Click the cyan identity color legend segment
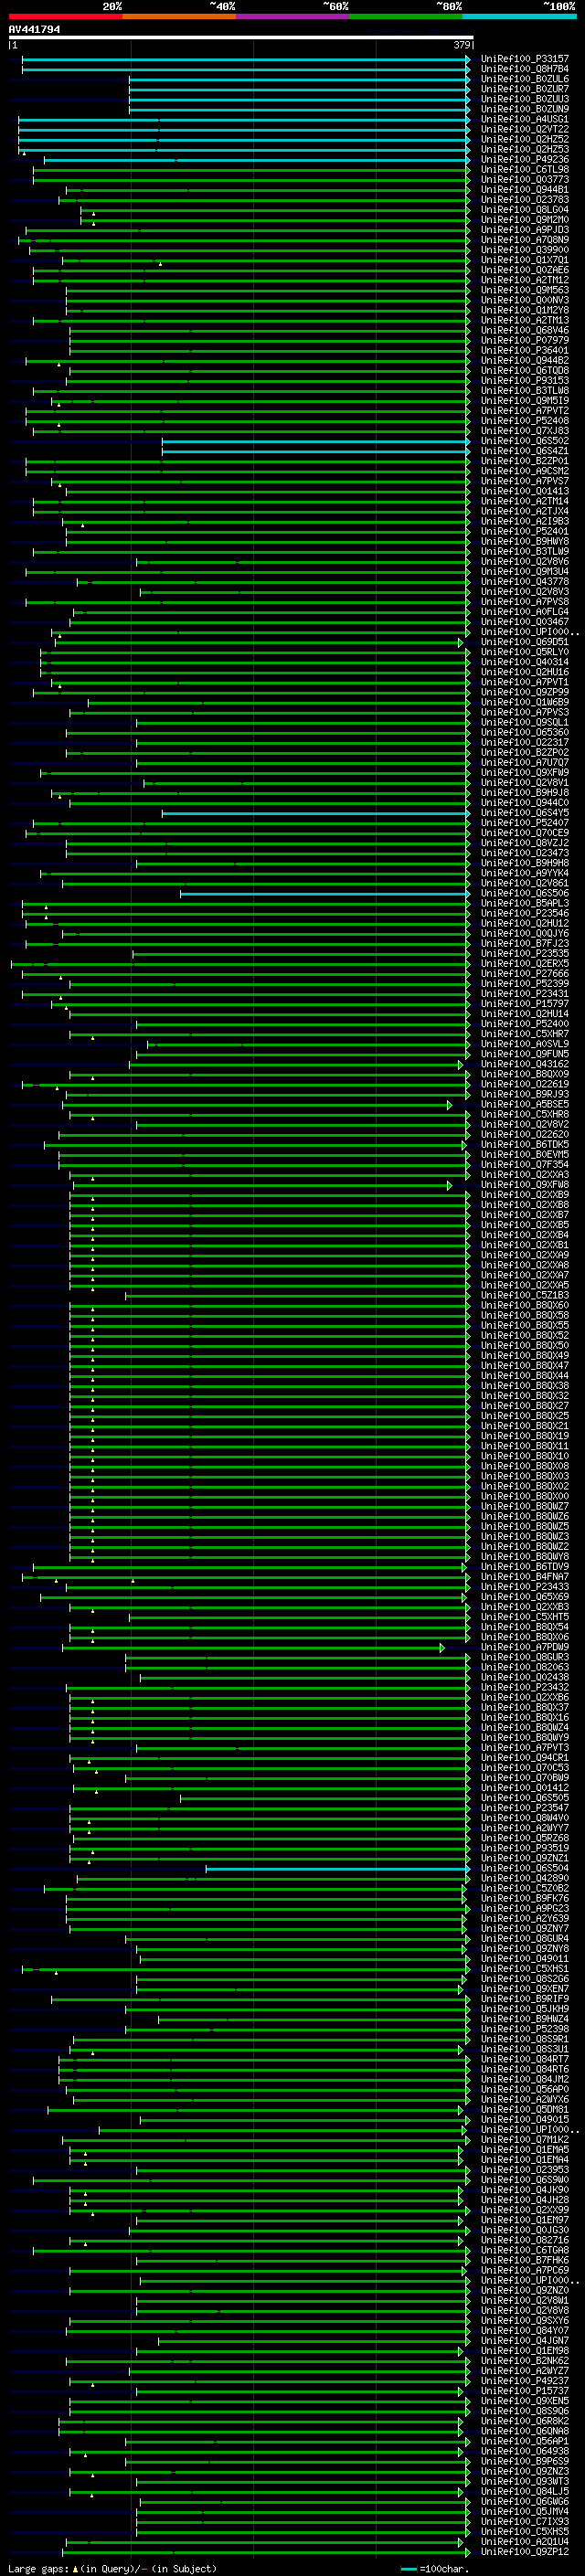Image resolution: width=585 pixels, height=2576 pixels. pyautogui.click(x=520, y=16)
